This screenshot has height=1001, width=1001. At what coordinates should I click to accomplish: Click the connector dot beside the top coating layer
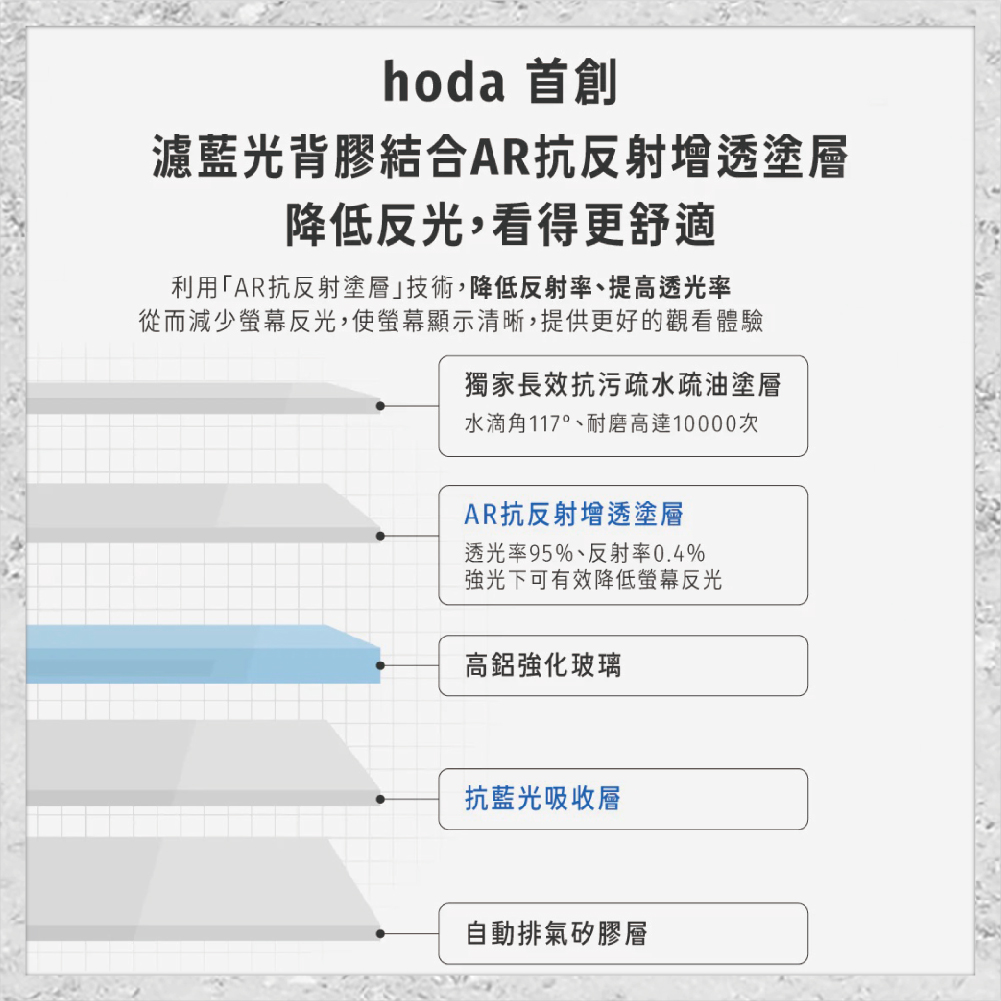point(380,406)
